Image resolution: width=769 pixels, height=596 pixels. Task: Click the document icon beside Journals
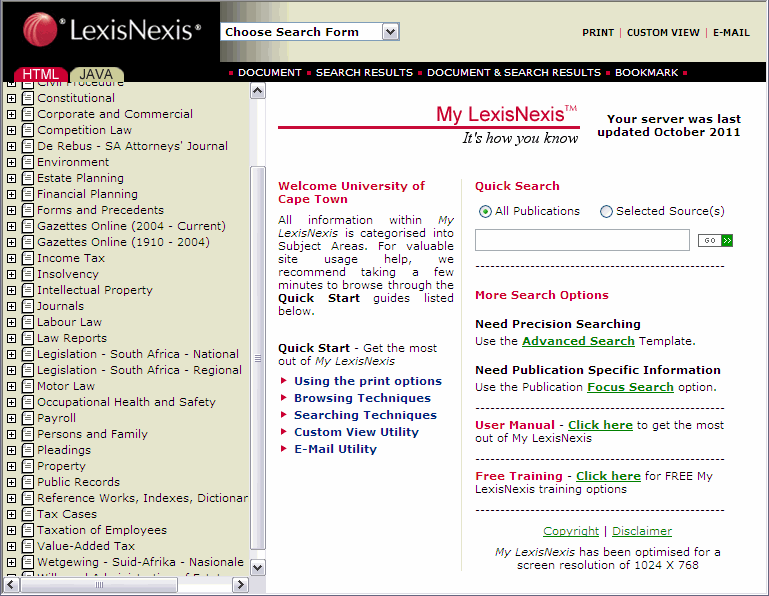pos(28,306)
